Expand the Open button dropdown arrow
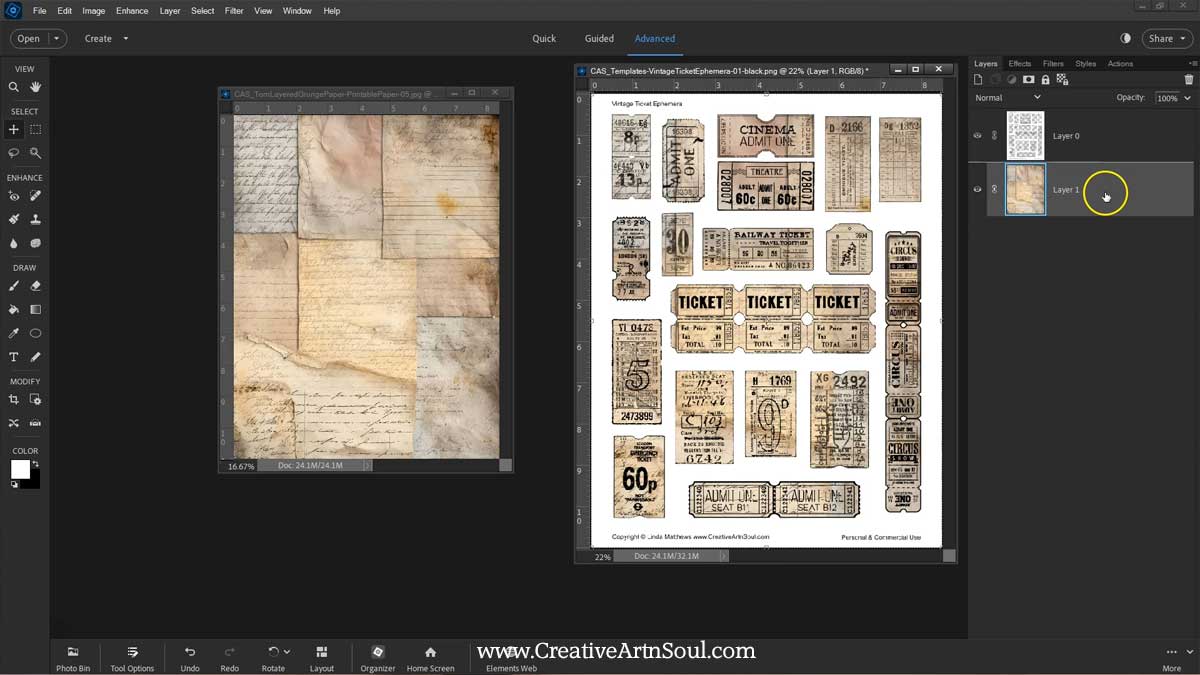The height and width of the screenshot is (675, 1200). click(x=57, y=39)
